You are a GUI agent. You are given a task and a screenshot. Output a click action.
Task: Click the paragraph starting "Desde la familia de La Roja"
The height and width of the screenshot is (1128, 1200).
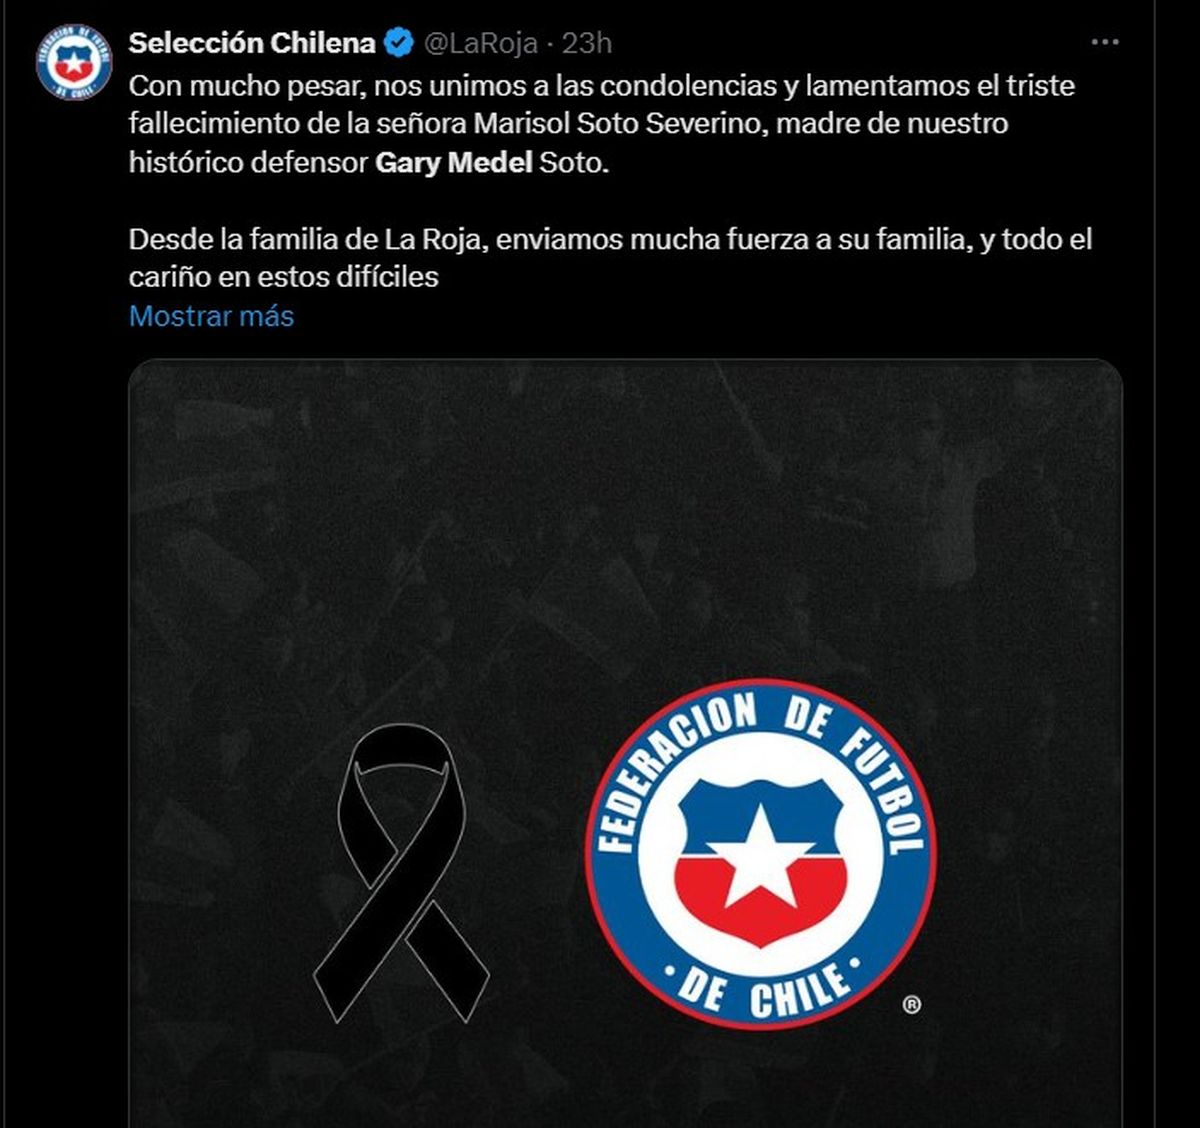tap(611, 258)
